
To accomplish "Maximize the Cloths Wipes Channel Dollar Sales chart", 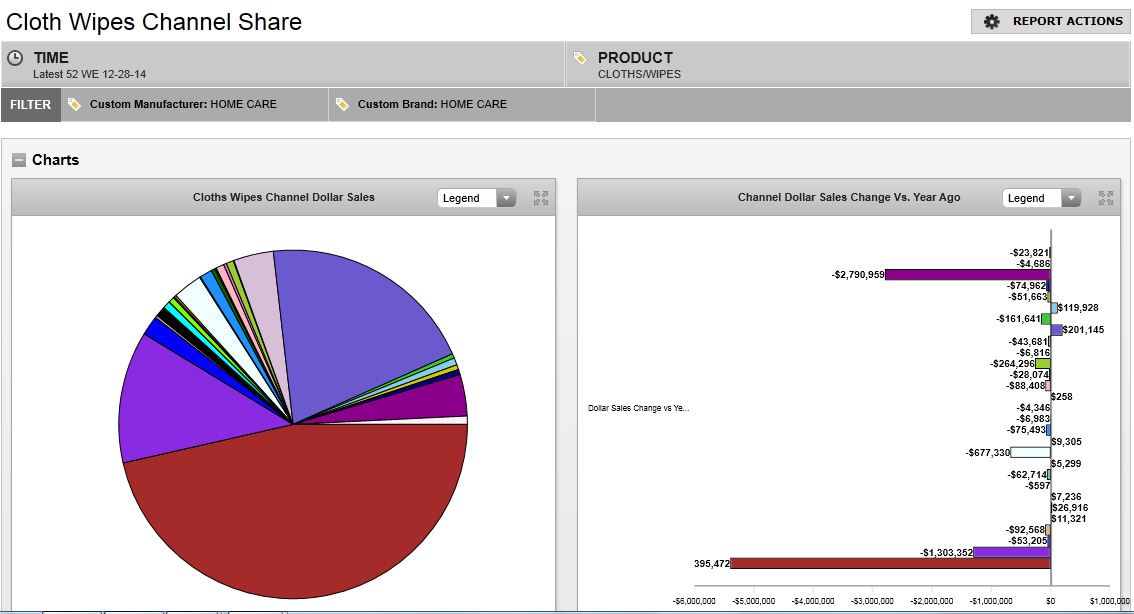I will coord(541,198).
